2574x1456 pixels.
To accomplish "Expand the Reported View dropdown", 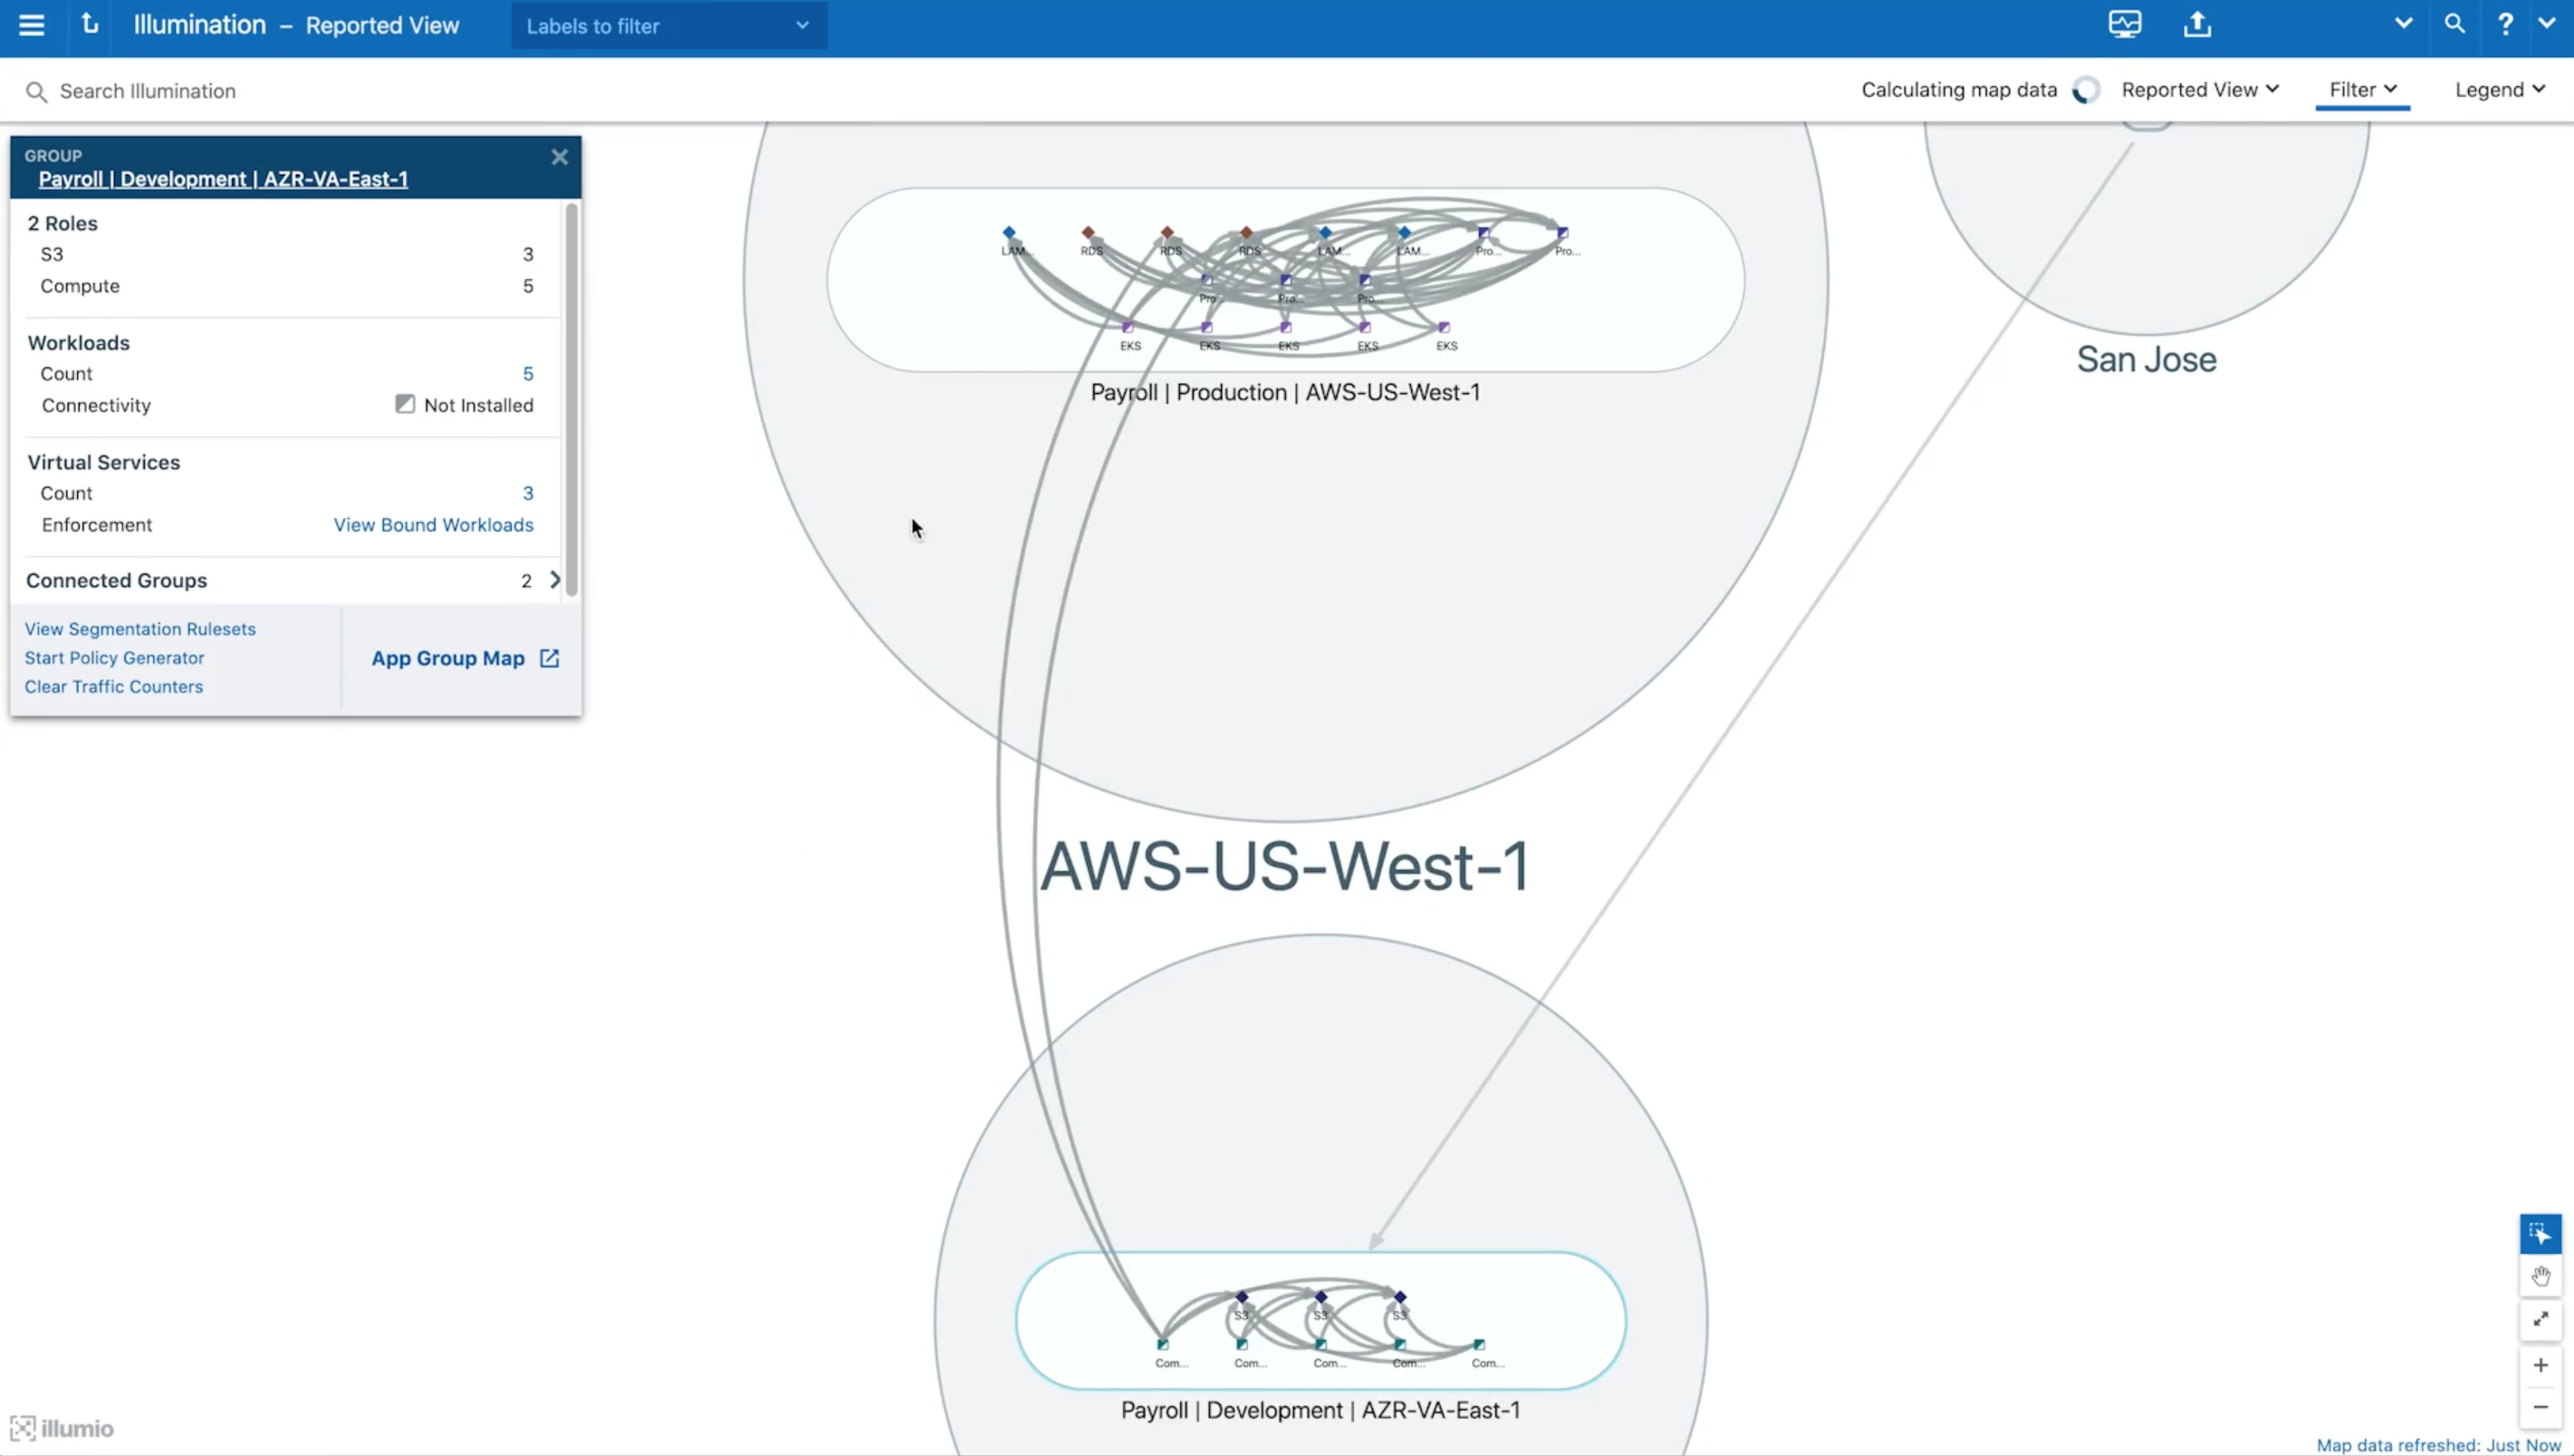I will coord(2199,90).
